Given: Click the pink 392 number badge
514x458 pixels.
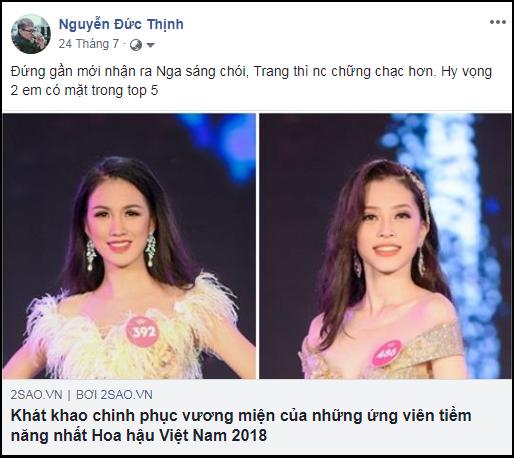Looking at the screenshot, I should (142, 331).
